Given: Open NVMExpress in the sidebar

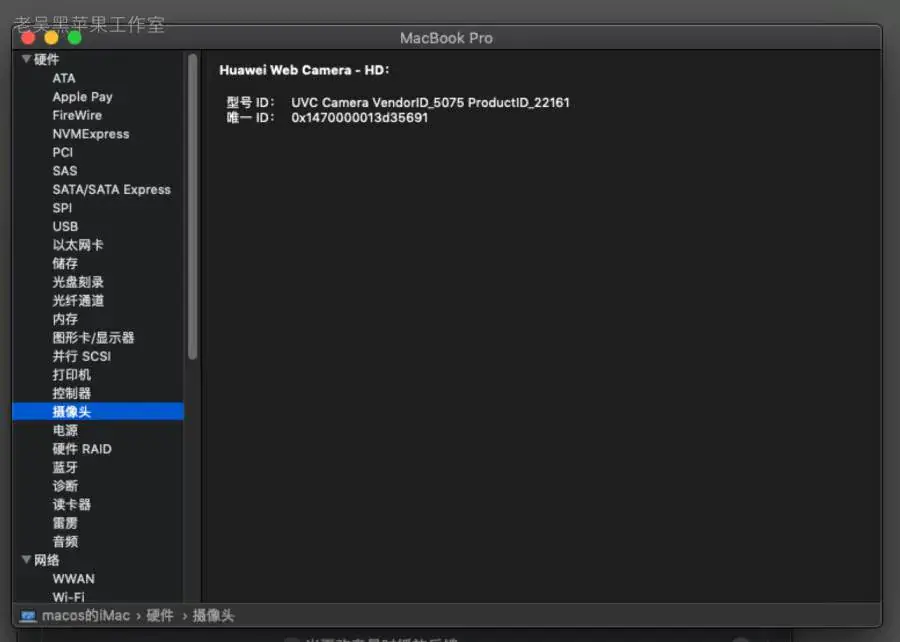Looking at the screenshot, I should [x=91, y=134].
